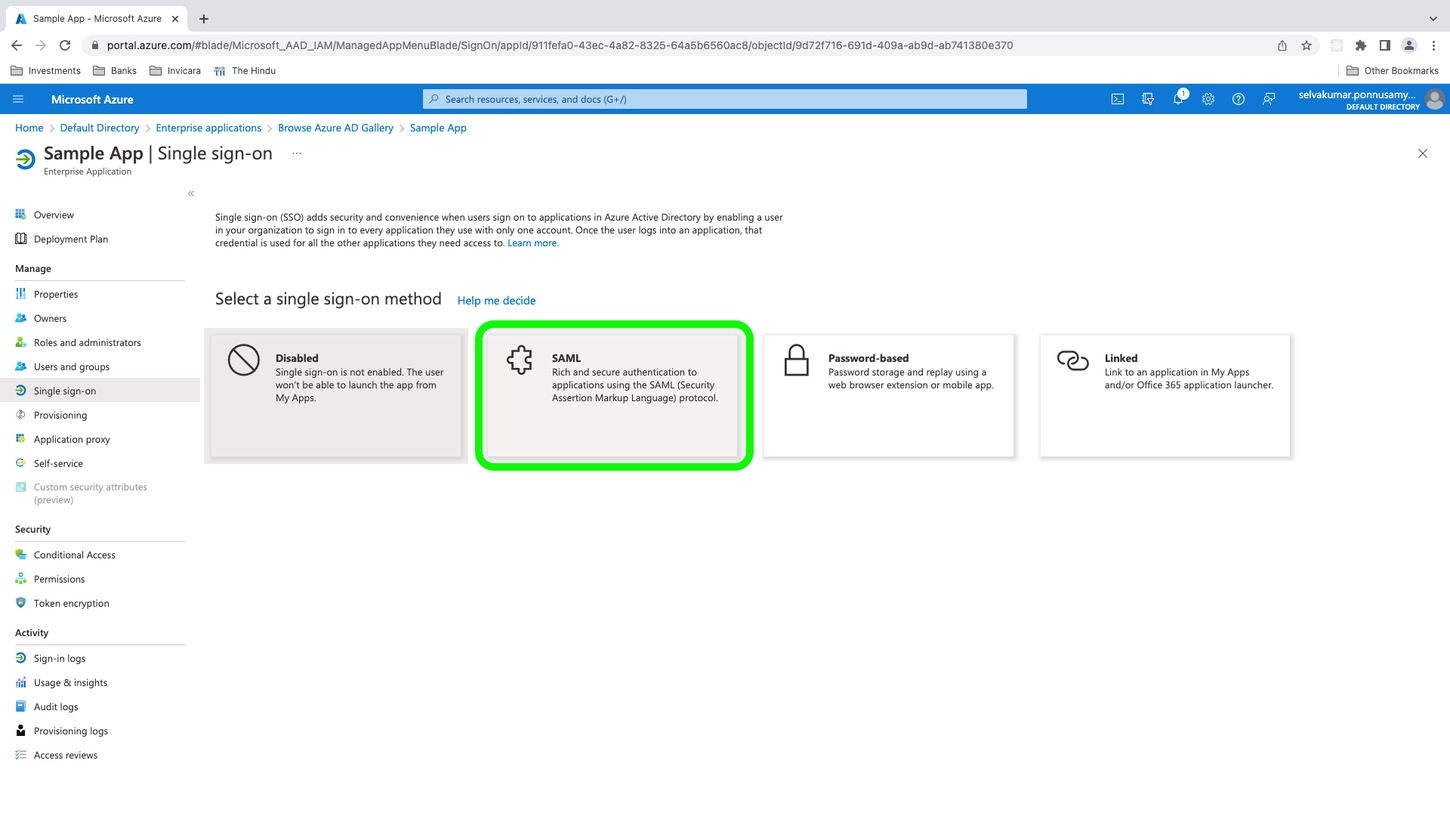Open Azure Cloud Shell icon
The height and width of the screenshot is (816, 1450).
[1117, 99]
